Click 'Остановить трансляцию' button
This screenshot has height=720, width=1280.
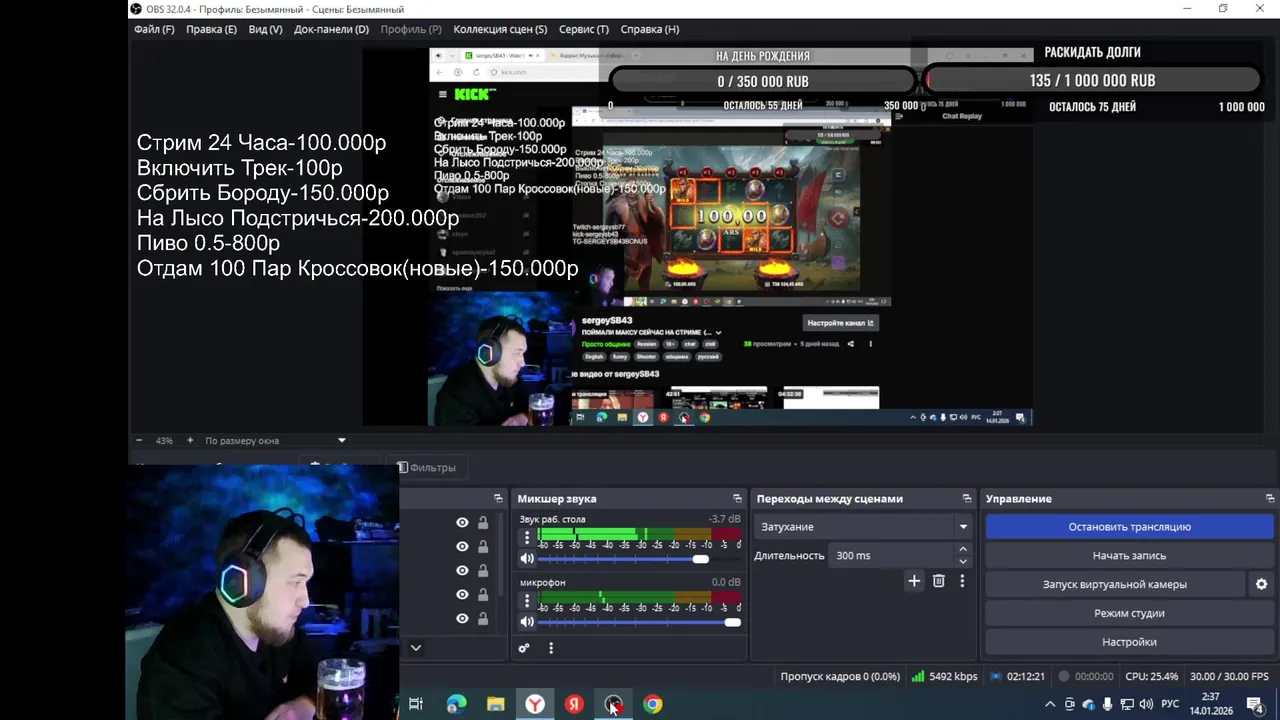point(1129,526)
